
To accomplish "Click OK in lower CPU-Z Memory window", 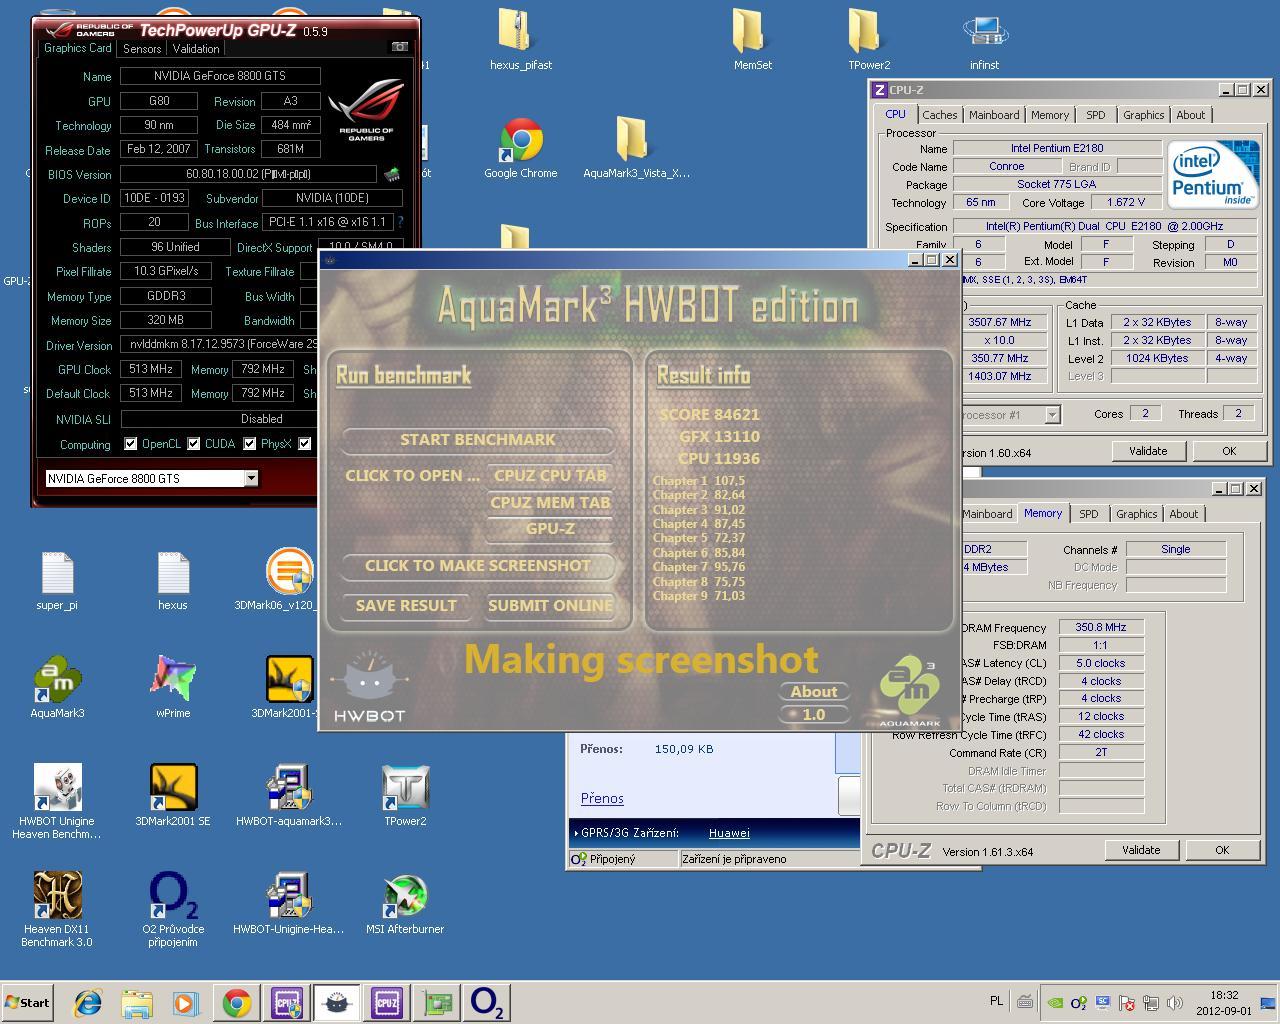I will (1222, 850).
